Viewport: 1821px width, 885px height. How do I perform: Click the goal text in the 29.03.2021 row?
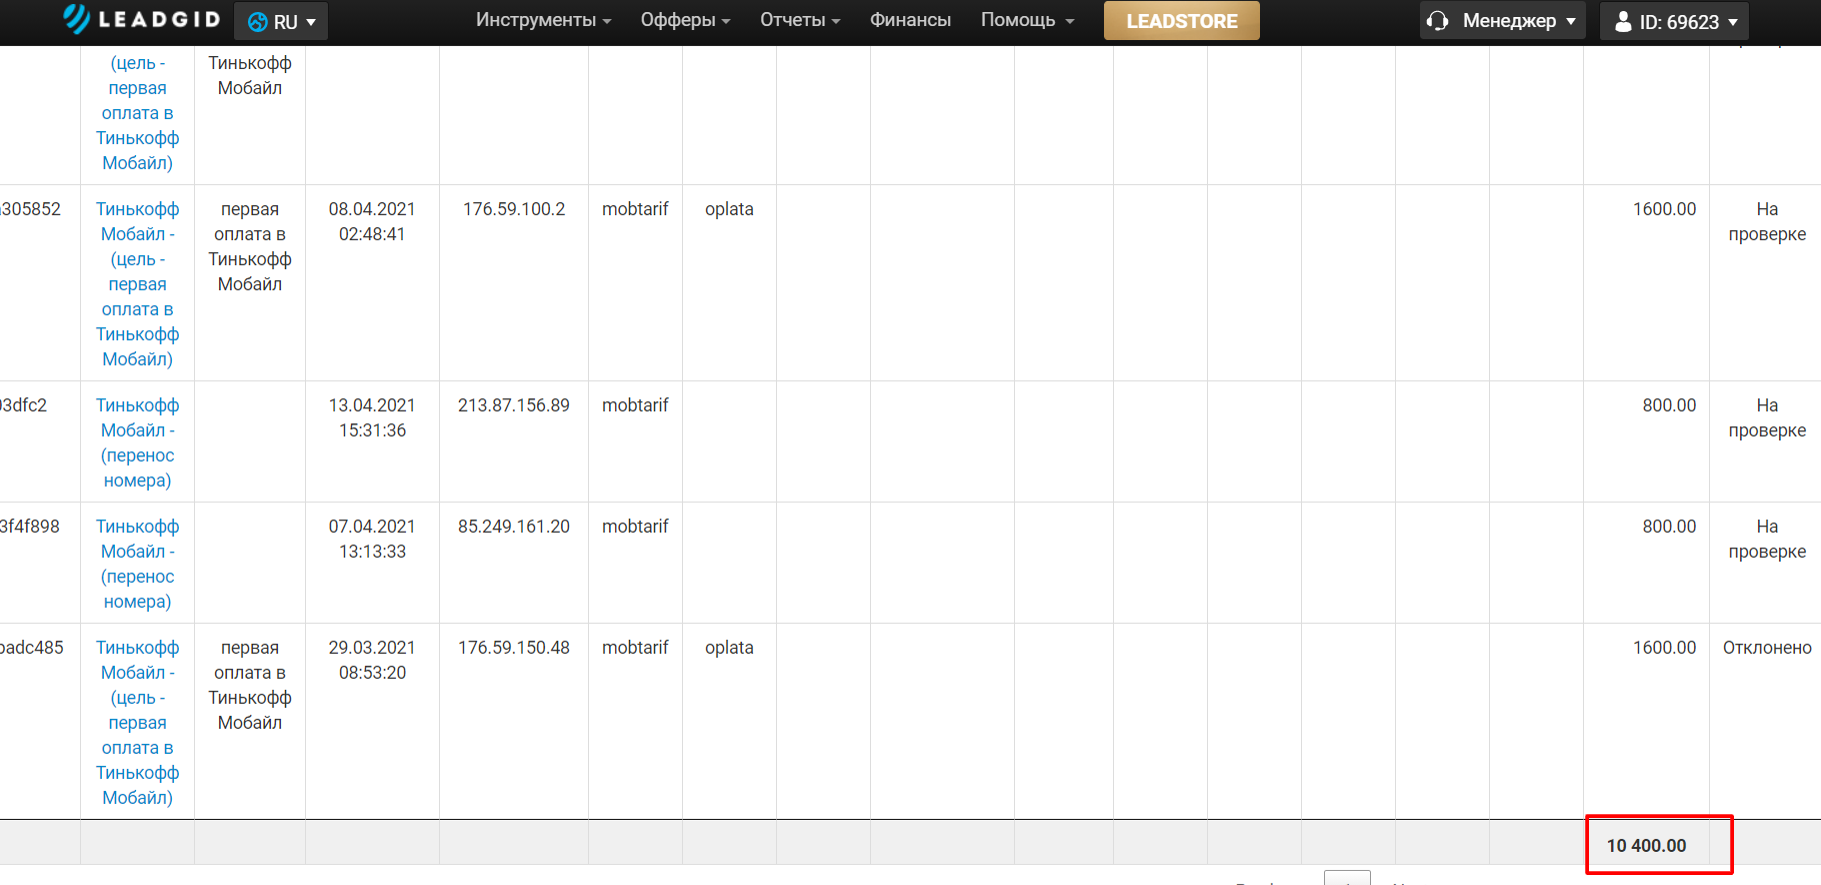coord(250,685)
